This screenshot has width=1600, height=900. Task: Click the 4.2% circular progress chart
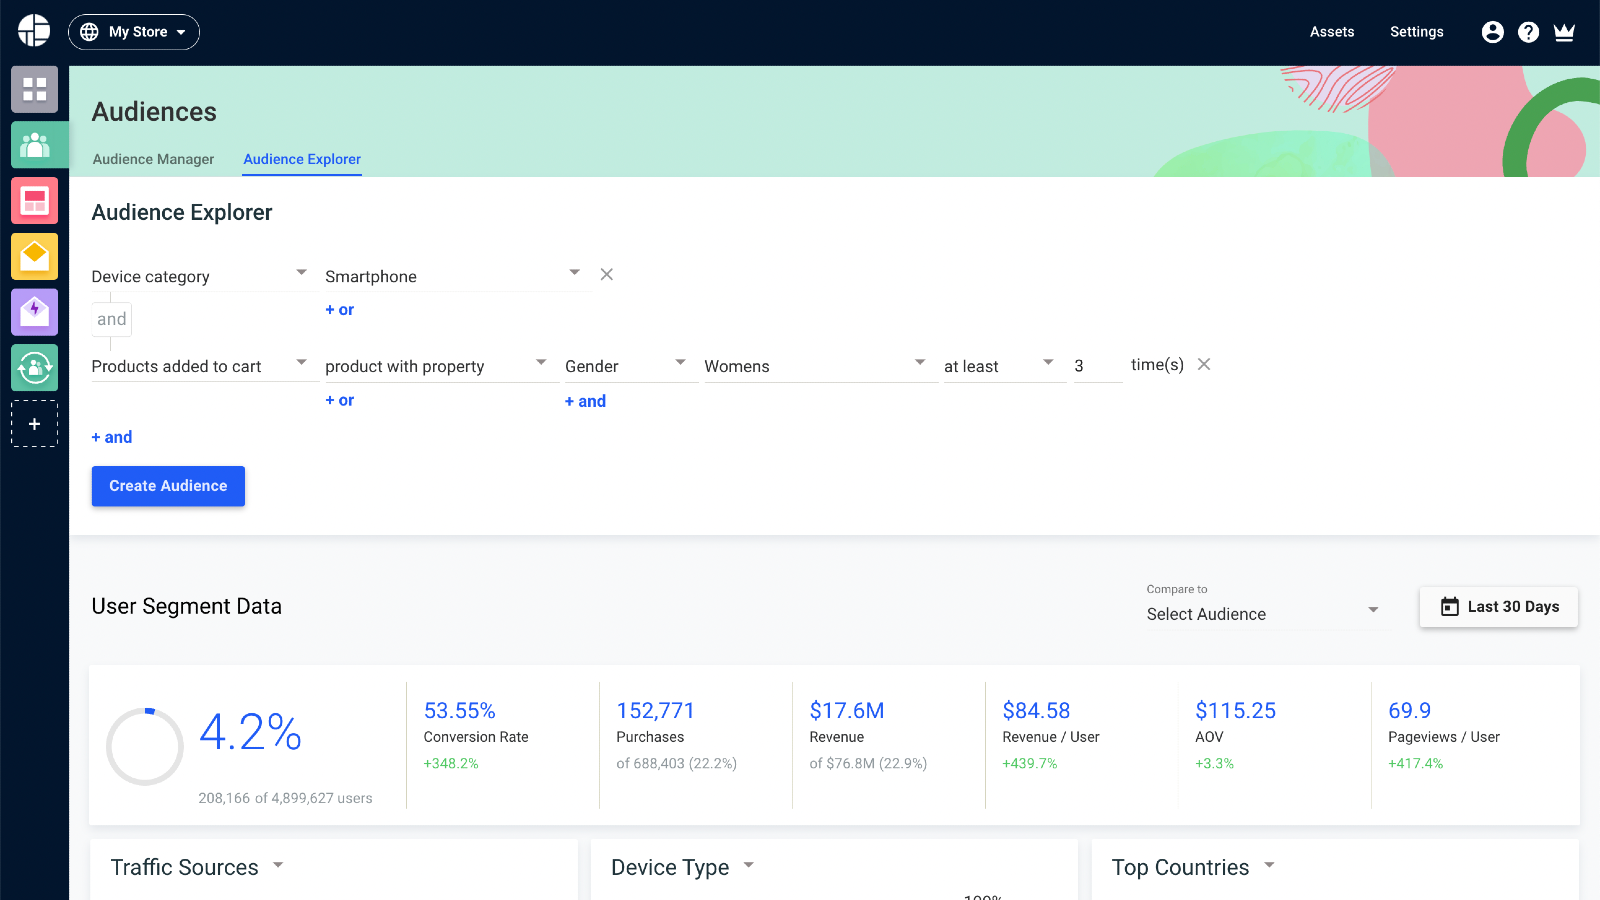click(x=145, y=746)
